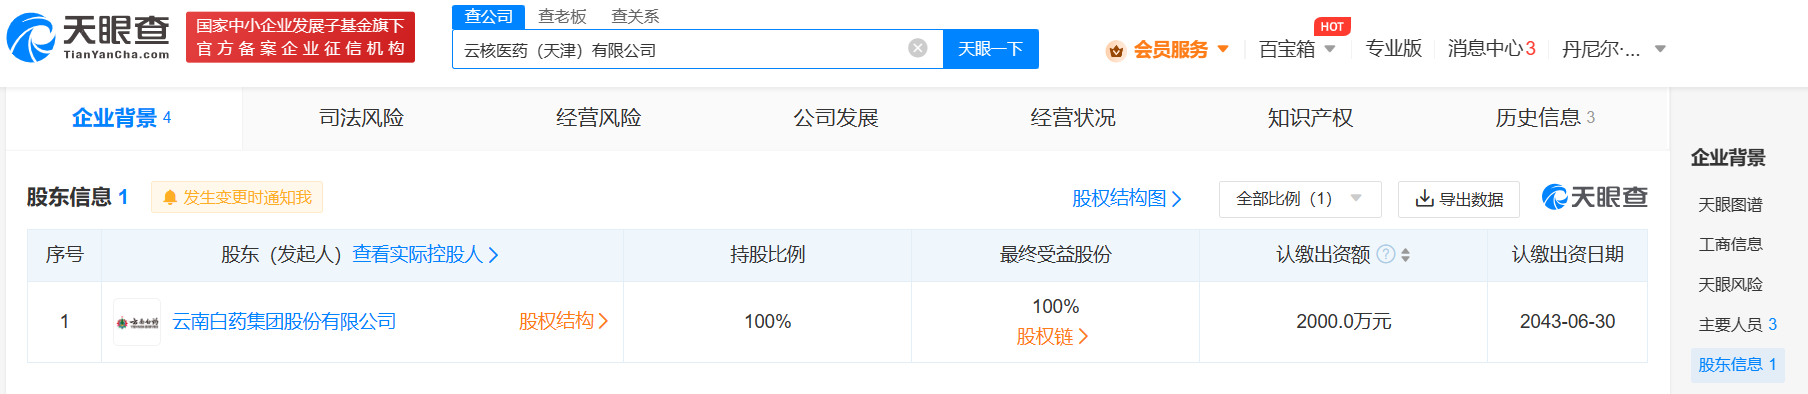Expand the 会员服务 dropdown arrow
The image size is (1808, 394).
coord(1222,48)
